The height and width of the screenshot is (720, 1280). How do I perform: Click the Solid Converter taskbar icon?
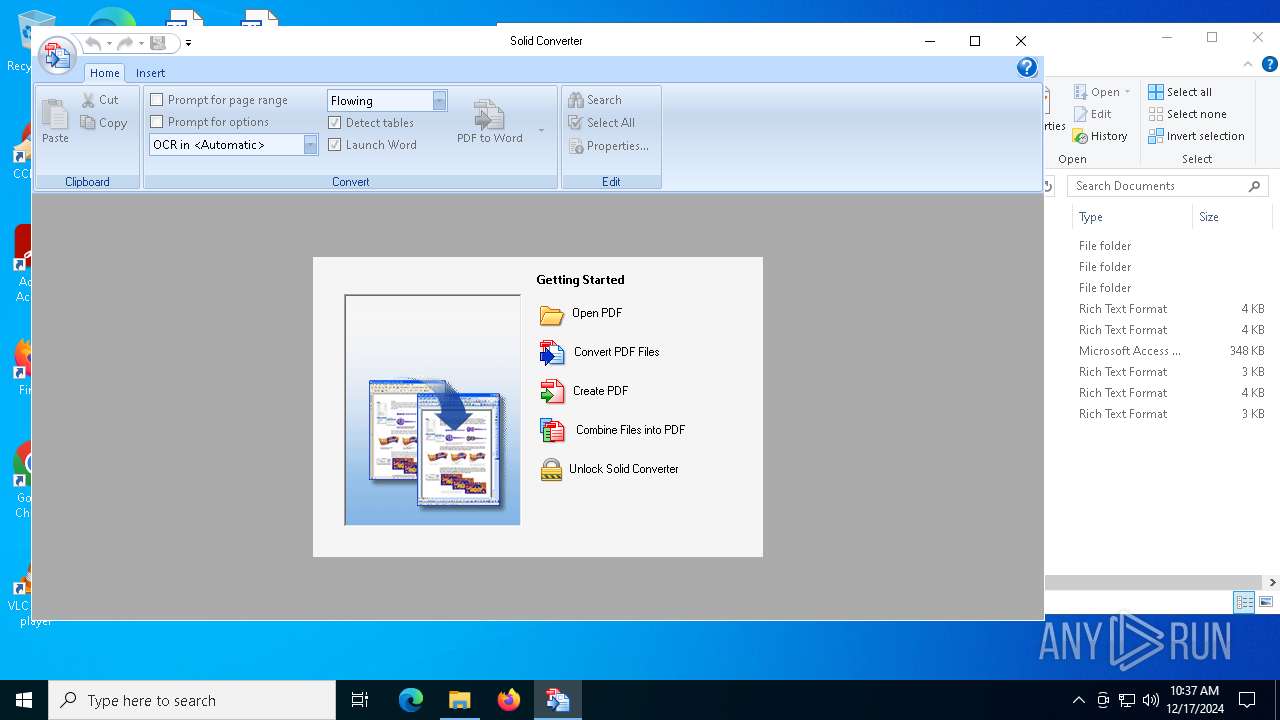(x=557, y=700)
